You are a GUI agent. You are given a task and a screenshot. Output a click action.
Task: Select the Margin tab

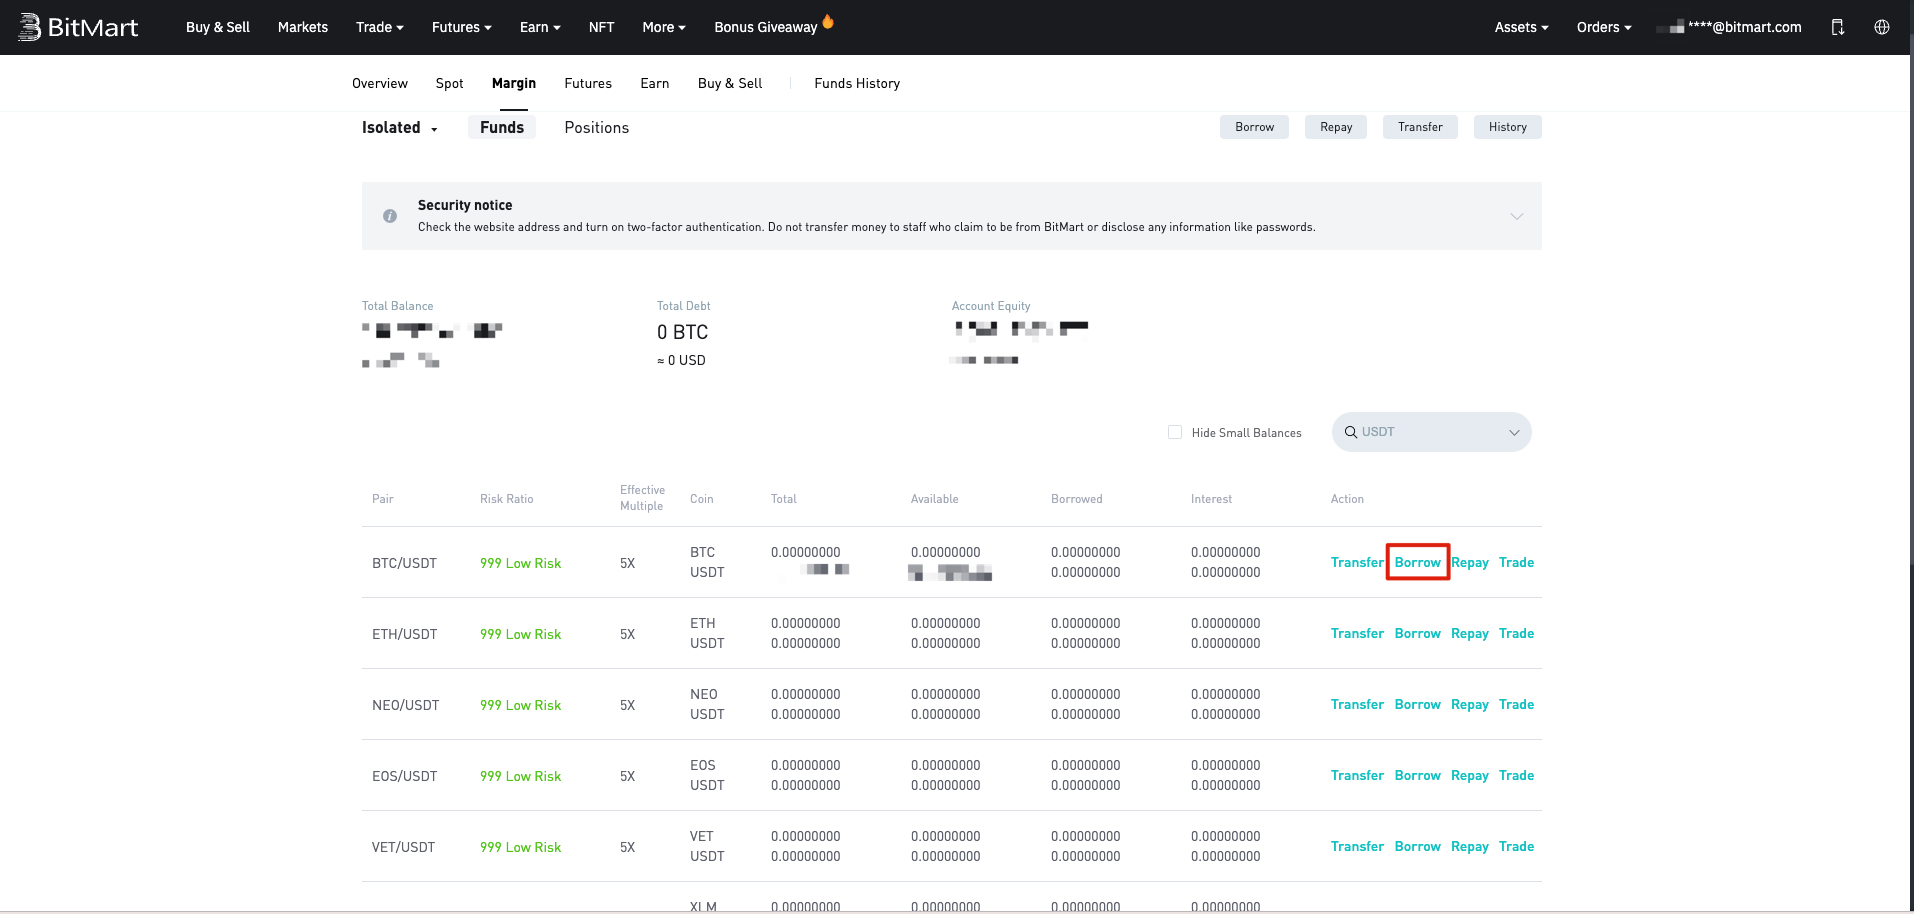pyautogui.click(x=514, y=83)
